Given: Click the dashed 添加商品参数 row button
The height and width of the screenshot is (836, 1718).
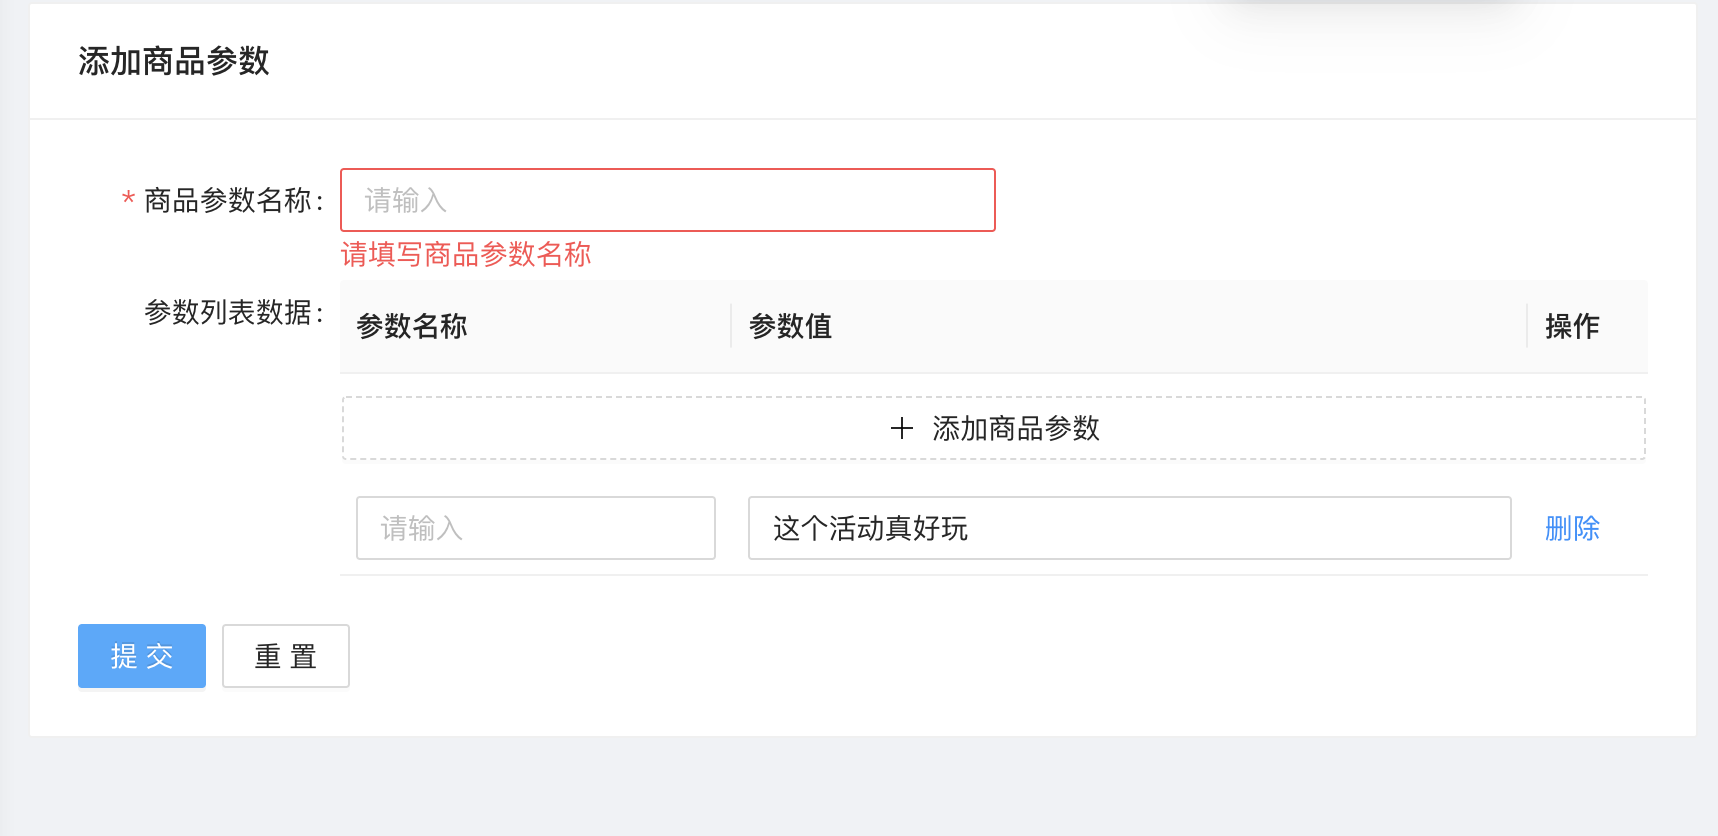Looking at the screenshot, I should coord(993,428).
